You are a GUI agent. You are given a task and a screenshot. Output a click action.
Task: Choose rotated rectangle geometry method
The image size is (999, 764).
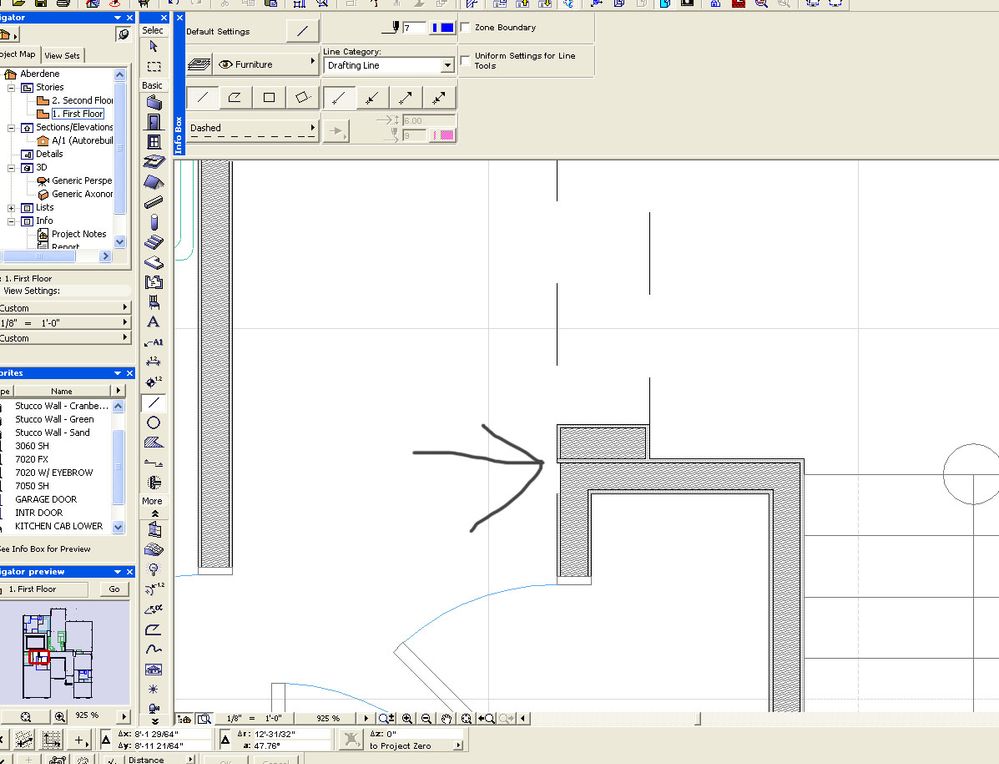tap(302, 97)
